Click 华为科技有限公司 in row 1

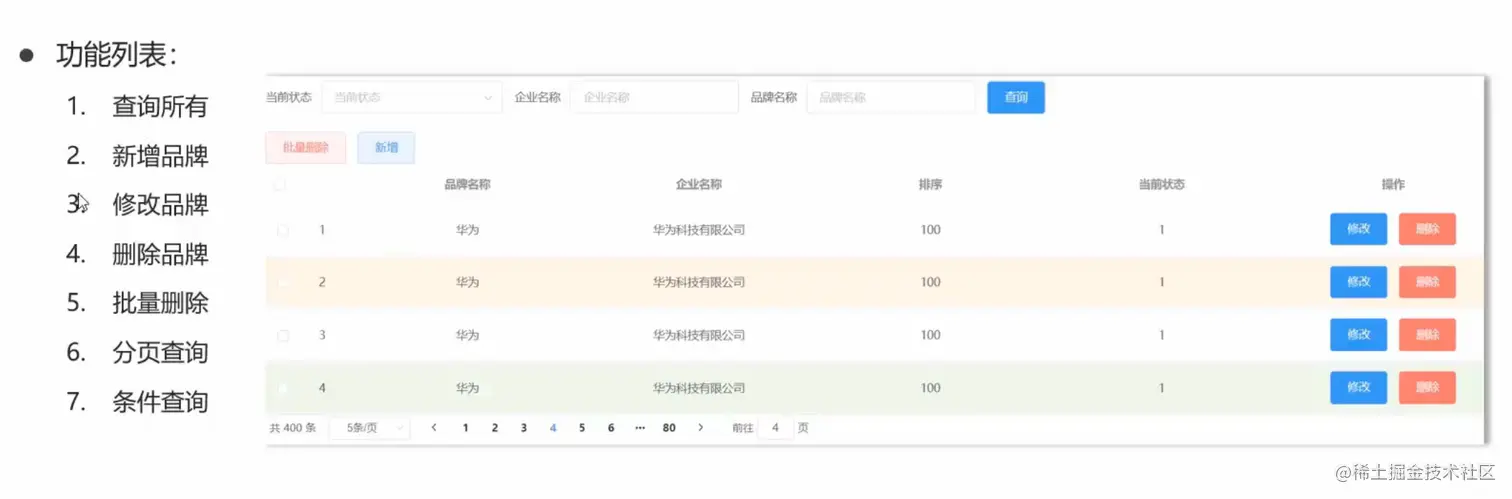(699, 230)
